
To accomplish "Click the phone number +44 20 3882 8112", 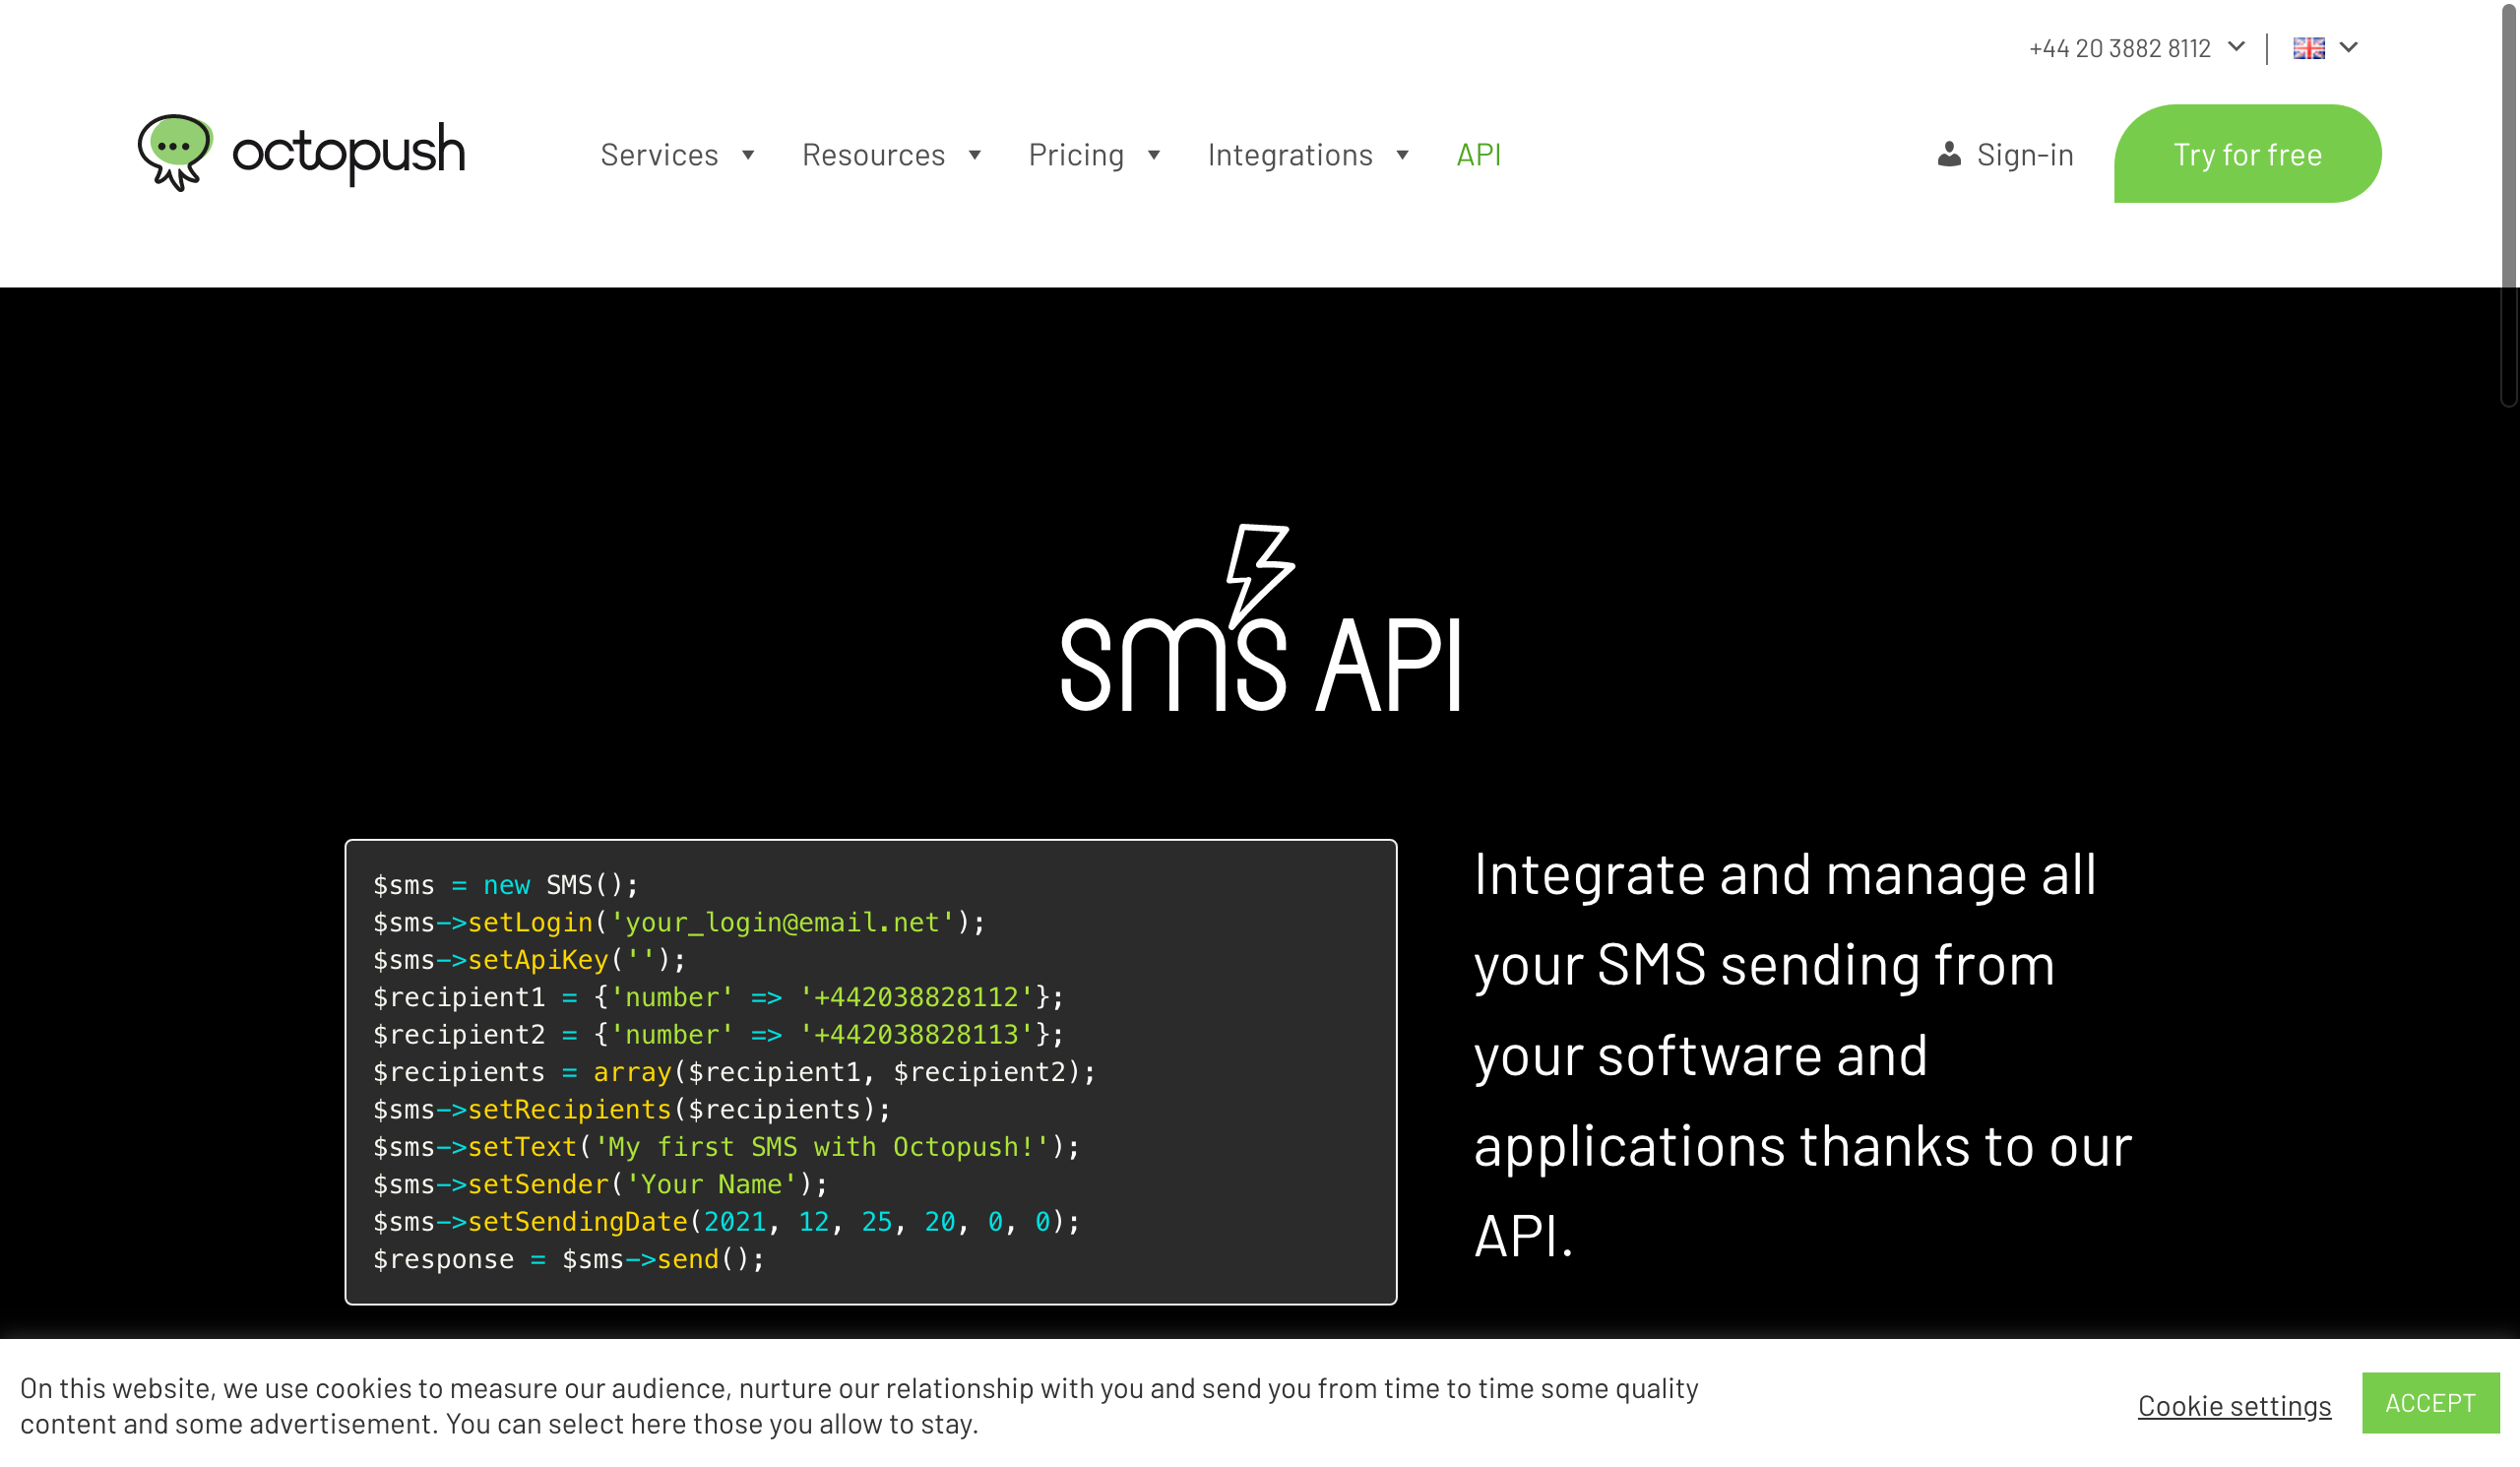I will [2119, 48].
